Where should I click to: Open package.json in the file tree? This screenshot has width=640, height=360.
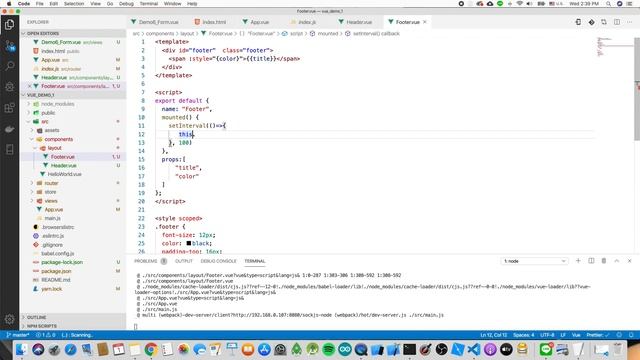click(56, 271)
